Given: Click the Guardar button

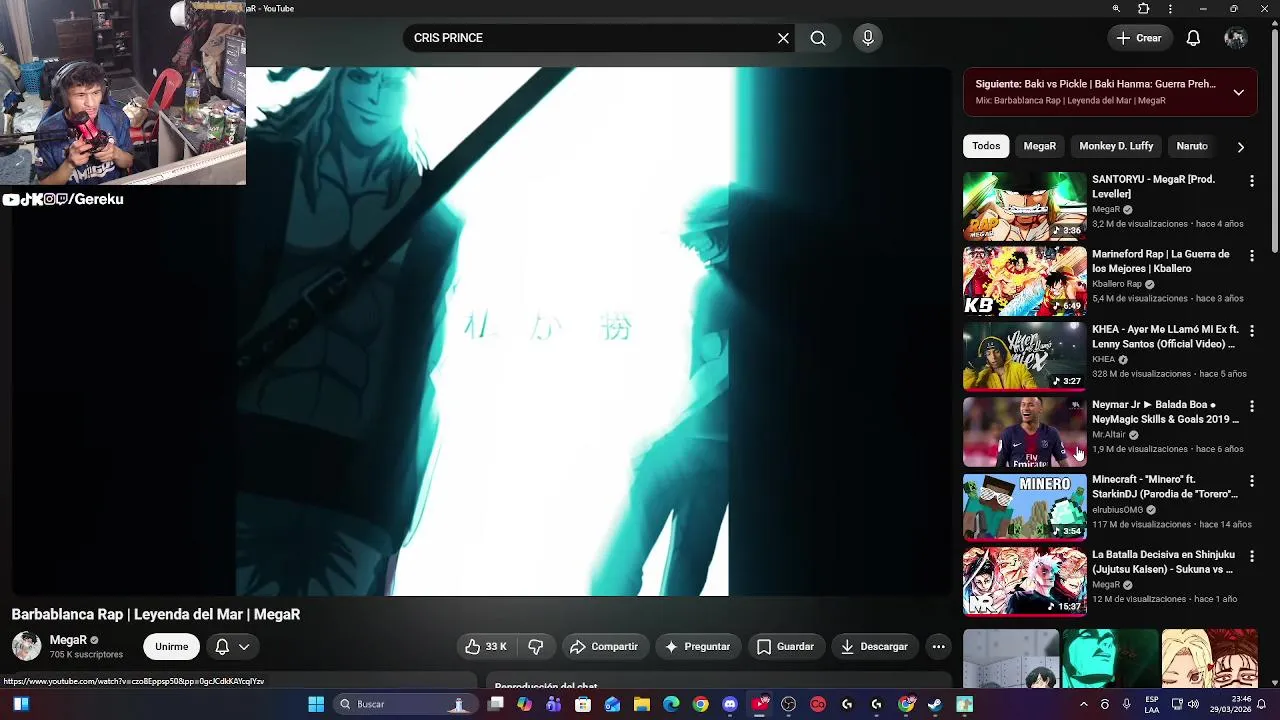Looking at the screenshot, I should [x=785, y=647].
